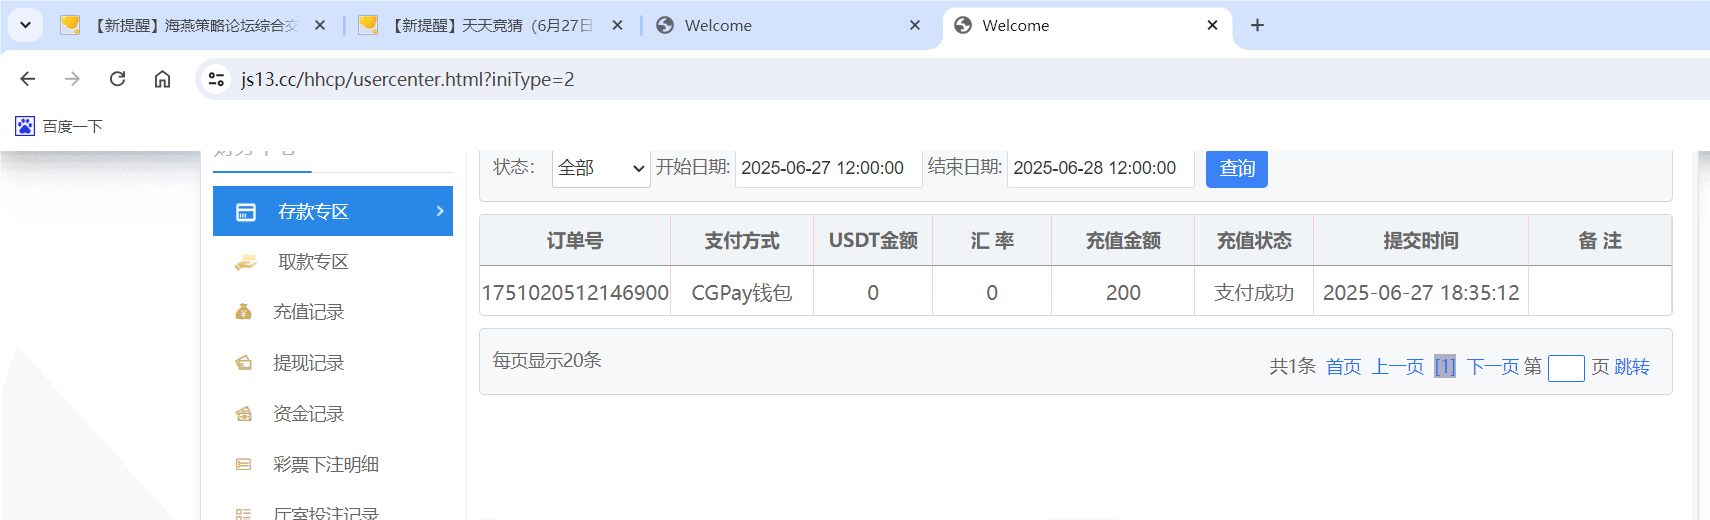Viewport: 1710px width, 520px height.
Task: Click the 资金记录 icon
Action: [243, 414]
